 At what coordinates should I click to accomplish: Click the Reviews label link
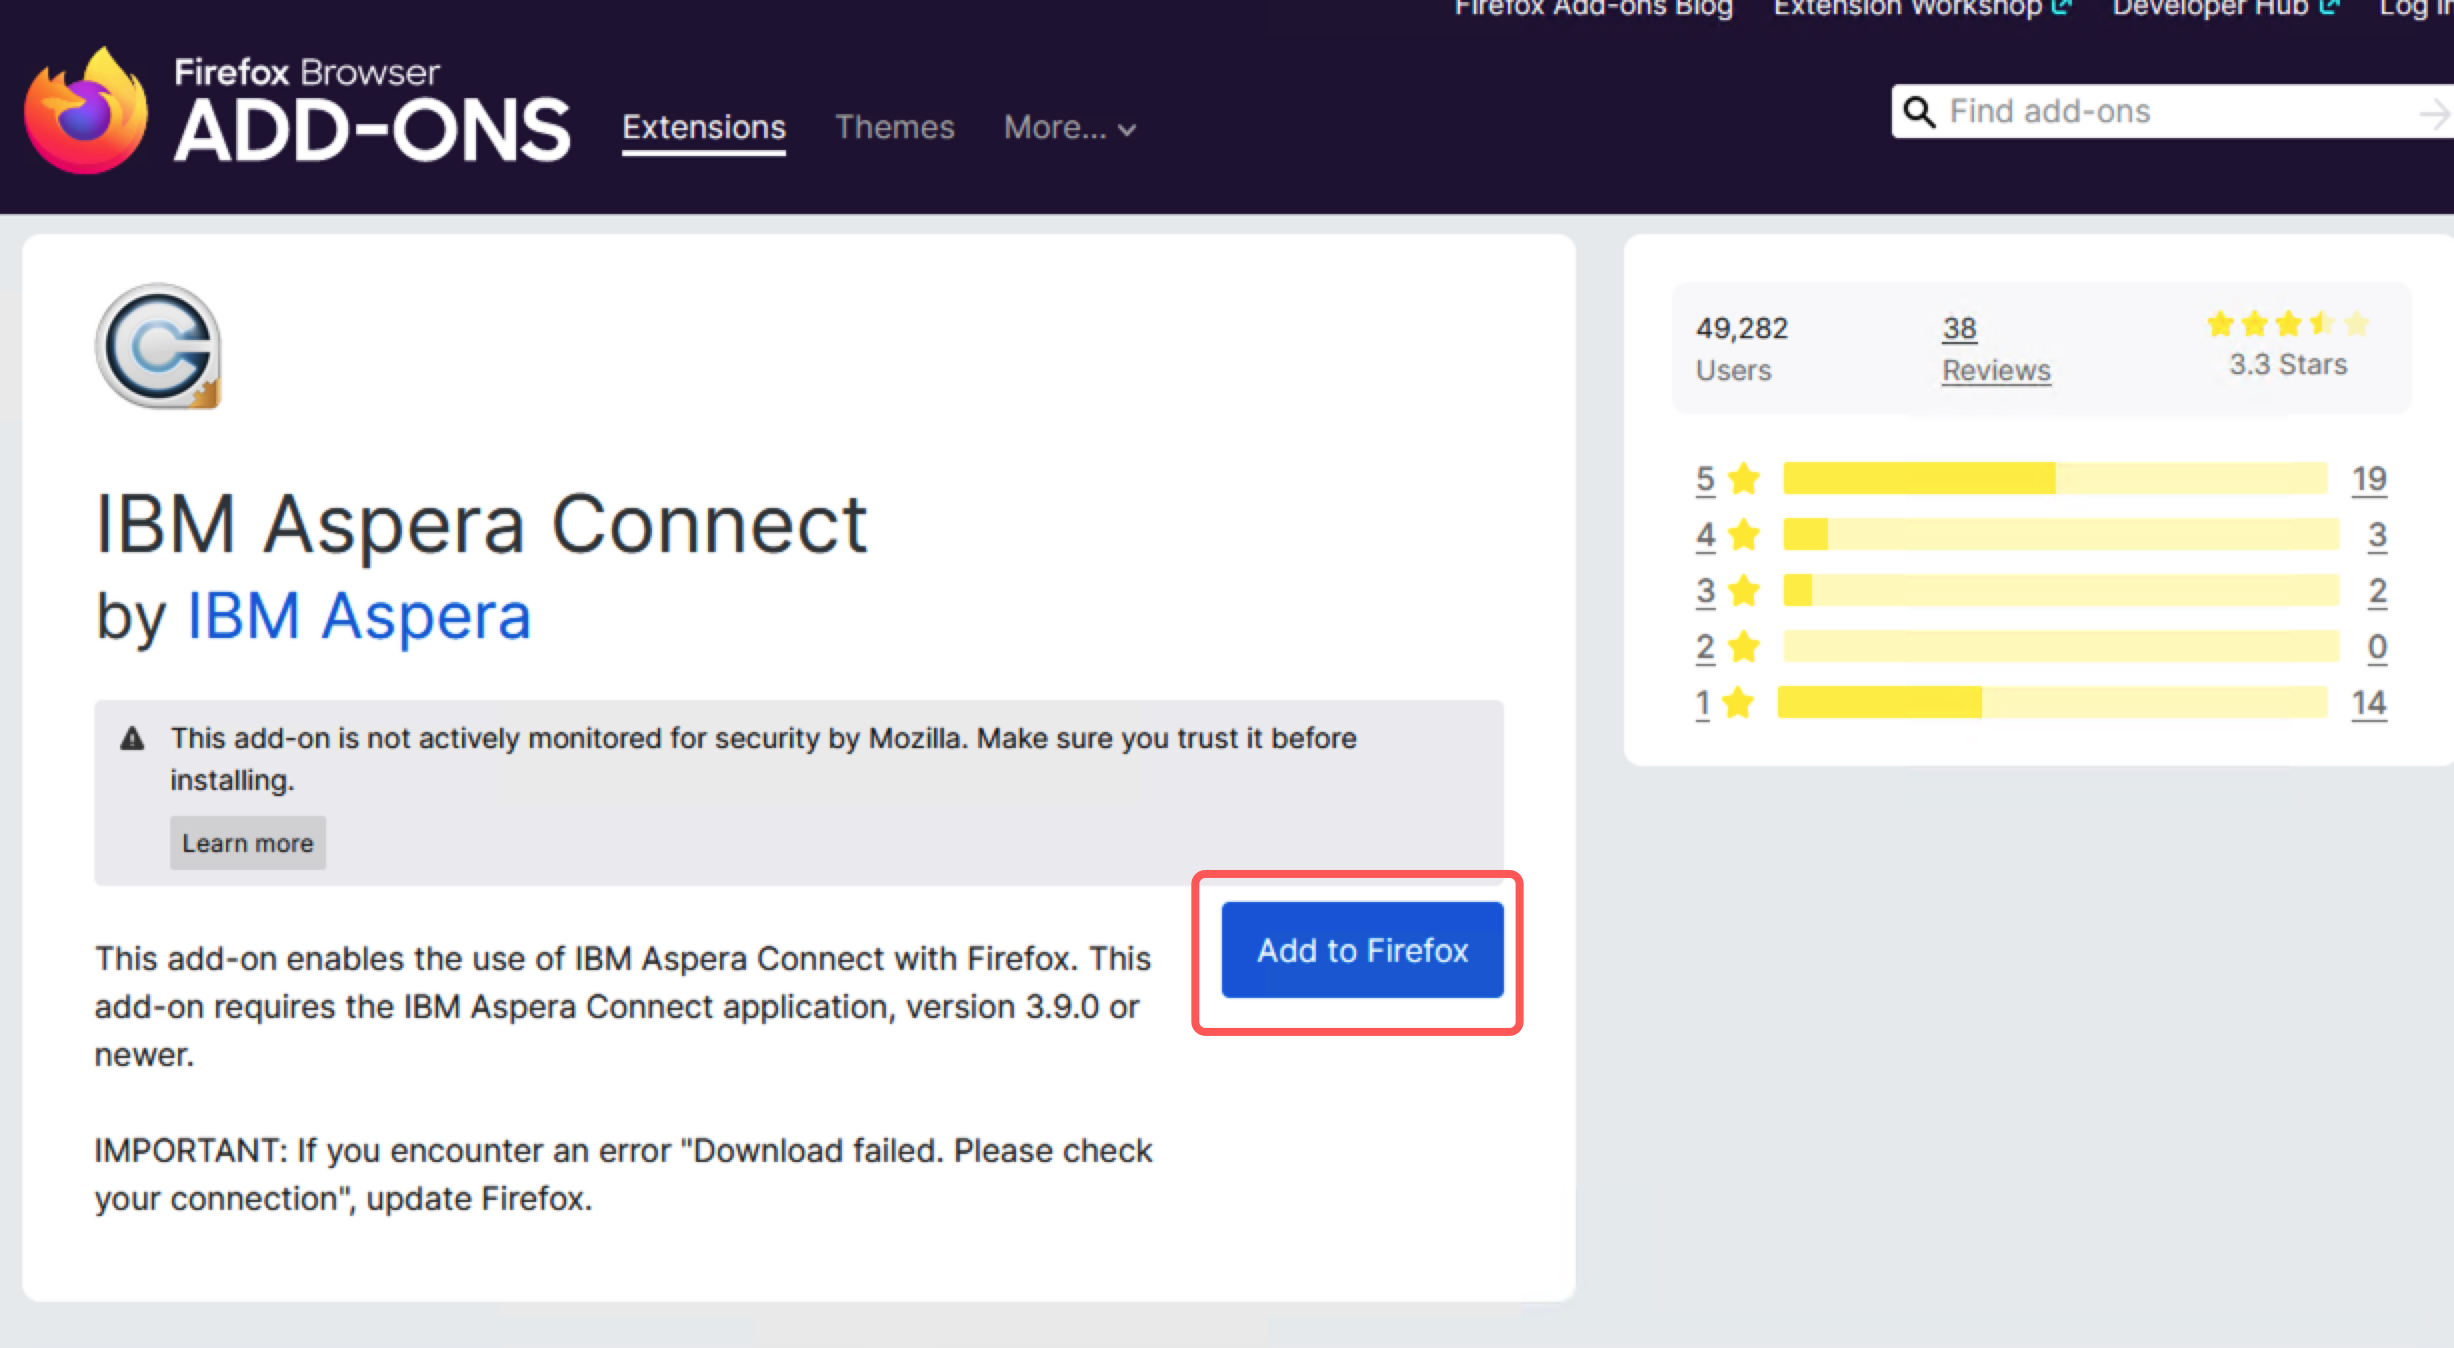pyautogui.click(x=1996, y=370)
